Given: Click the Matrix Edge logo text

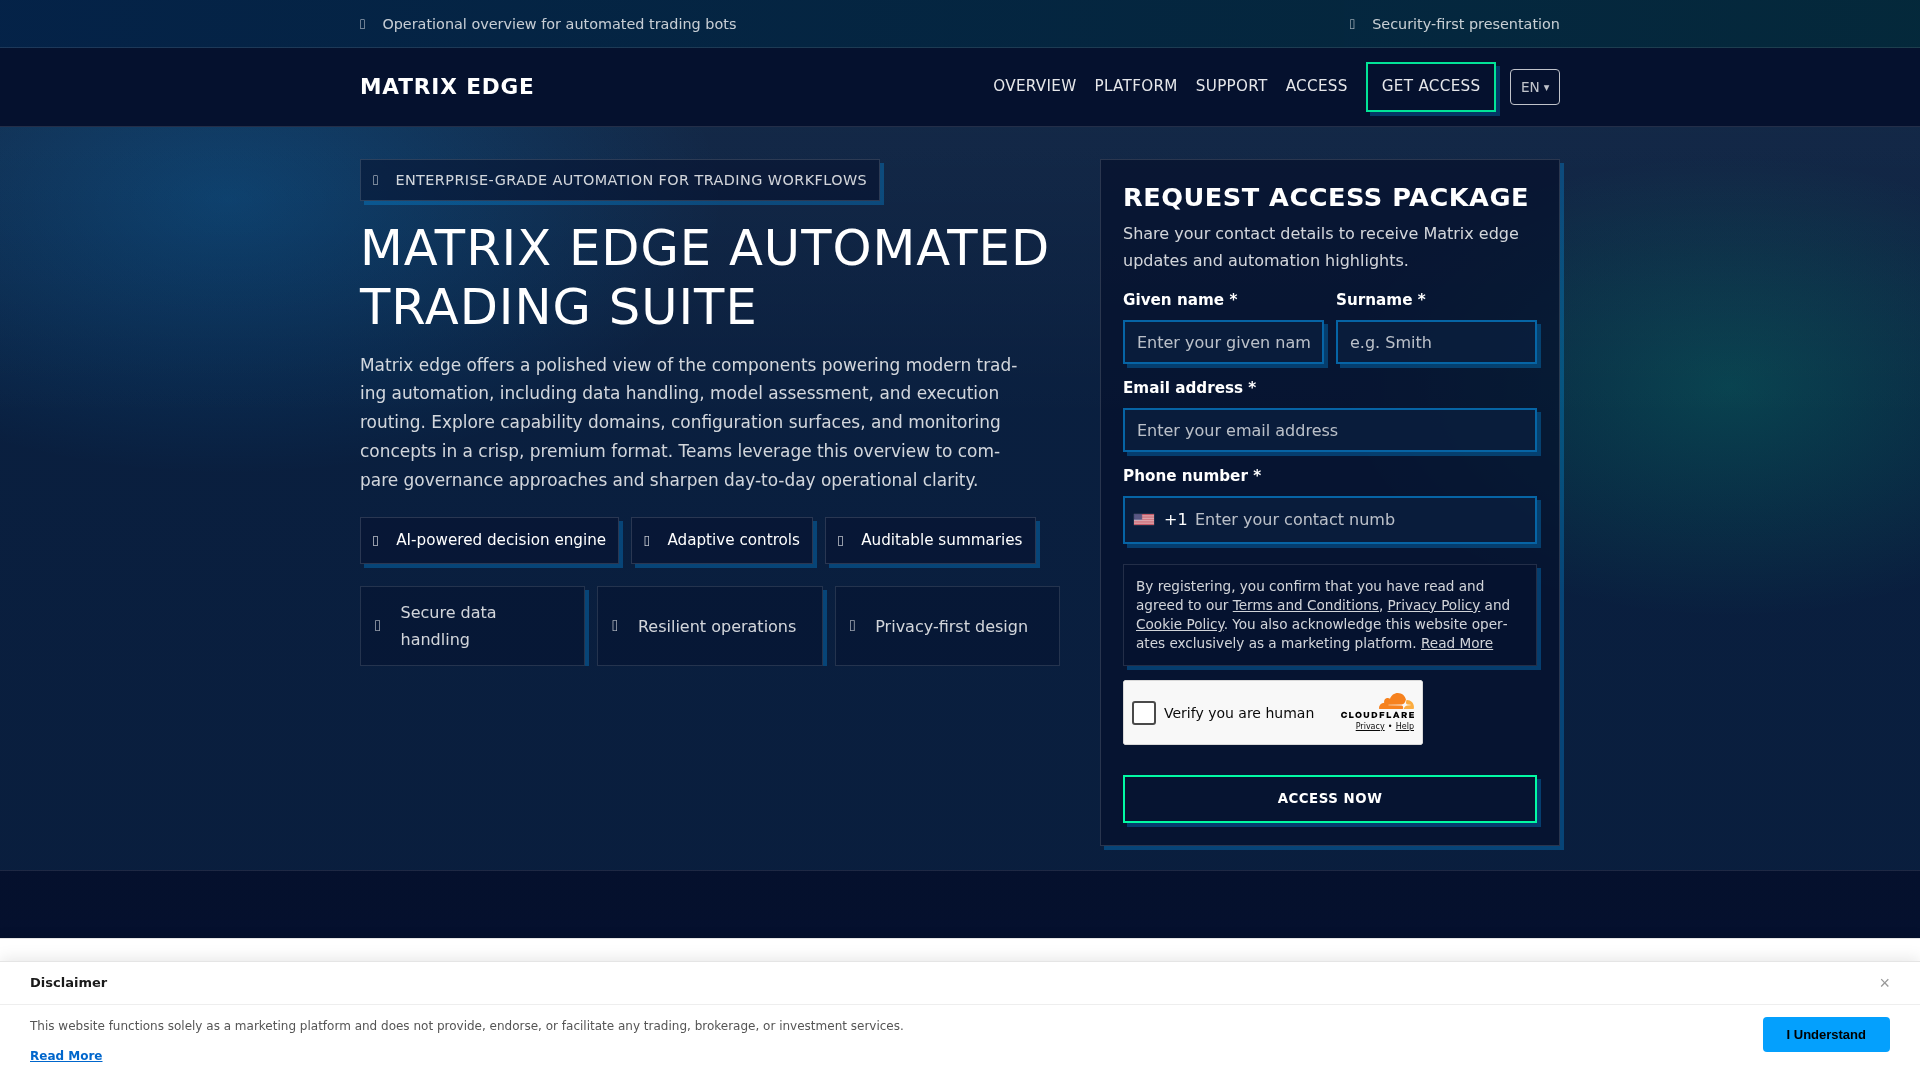Looking at the screenshot, I should pos(446,87).
